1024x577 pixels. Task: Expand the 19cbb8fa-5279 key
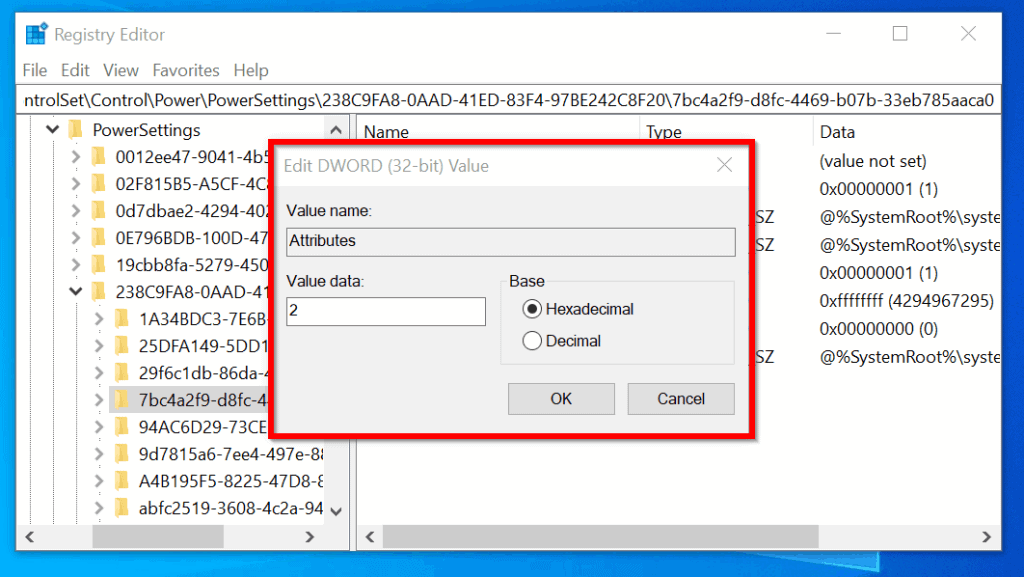click(76, 265)
